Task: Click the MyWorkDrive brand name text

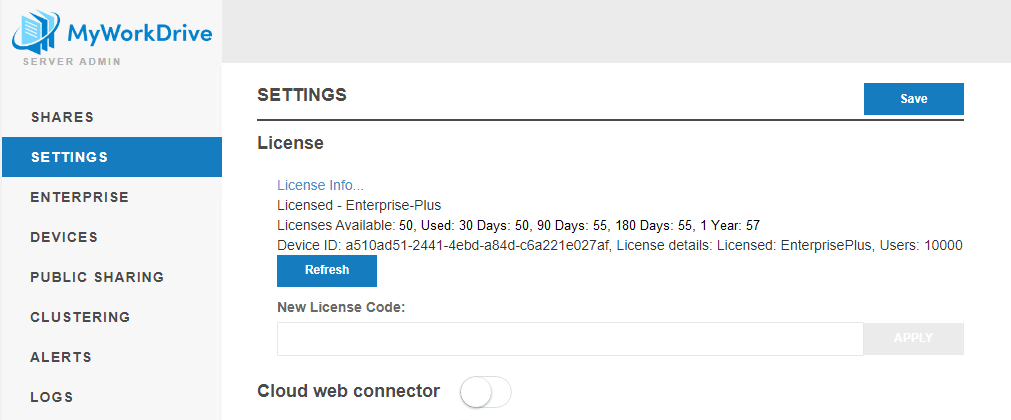Action: 139,34
